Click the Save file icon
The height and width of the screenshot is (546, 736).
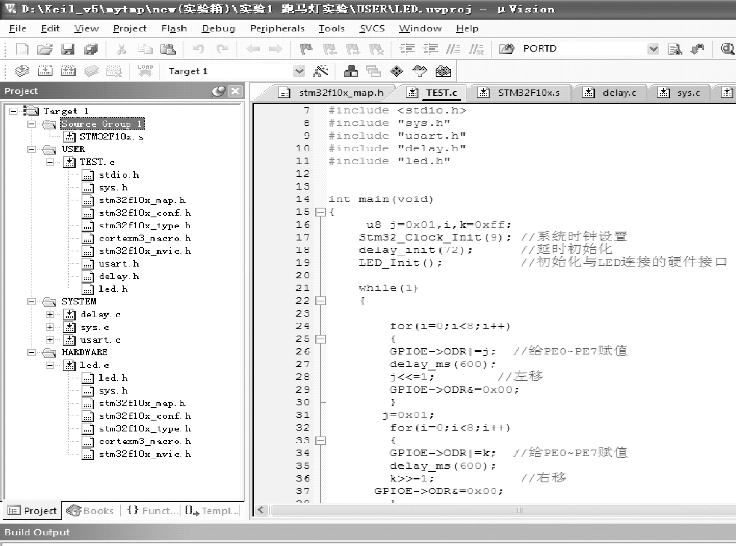(x=65, y=48)
